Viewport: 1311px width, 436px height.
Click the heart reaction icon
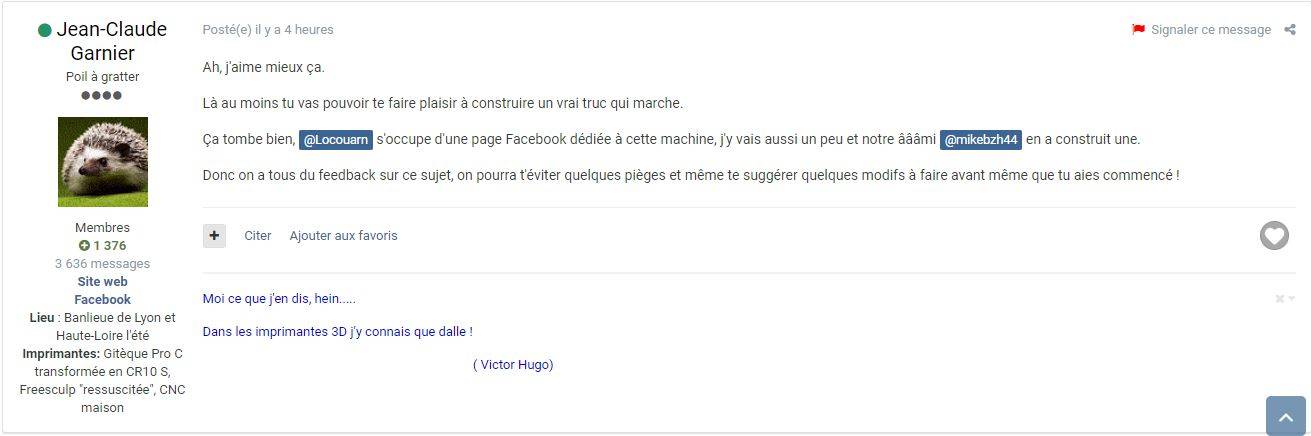[x=1274, y=236]
